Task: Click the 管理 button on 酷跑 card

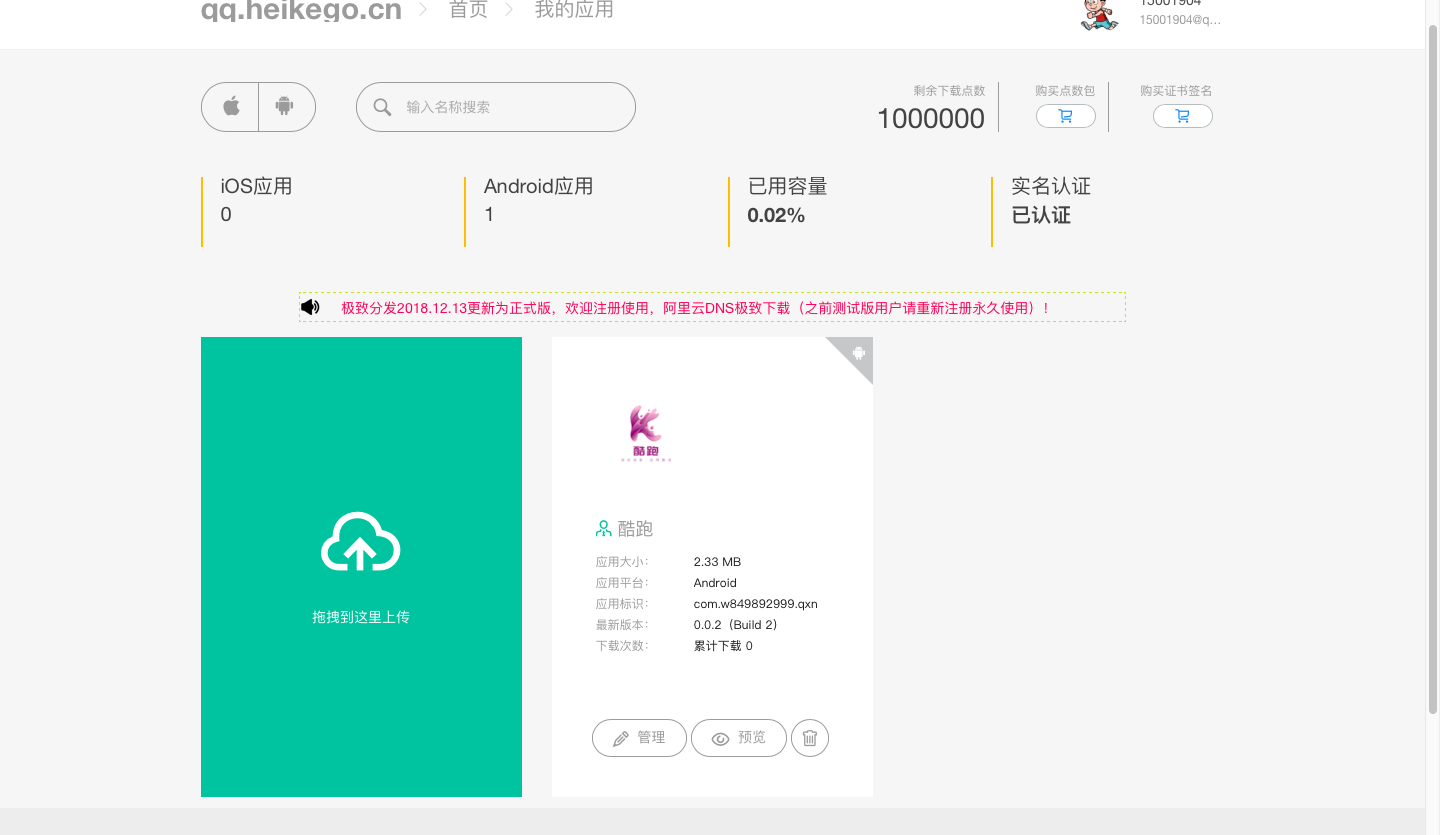Action: click(x=639, y=738)
